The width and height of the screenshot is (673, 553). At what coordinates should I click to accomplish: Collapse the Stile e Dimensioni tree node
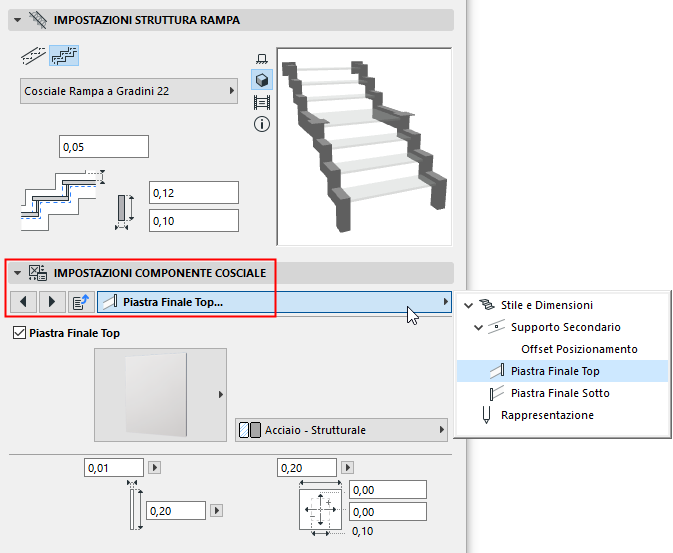469,305
